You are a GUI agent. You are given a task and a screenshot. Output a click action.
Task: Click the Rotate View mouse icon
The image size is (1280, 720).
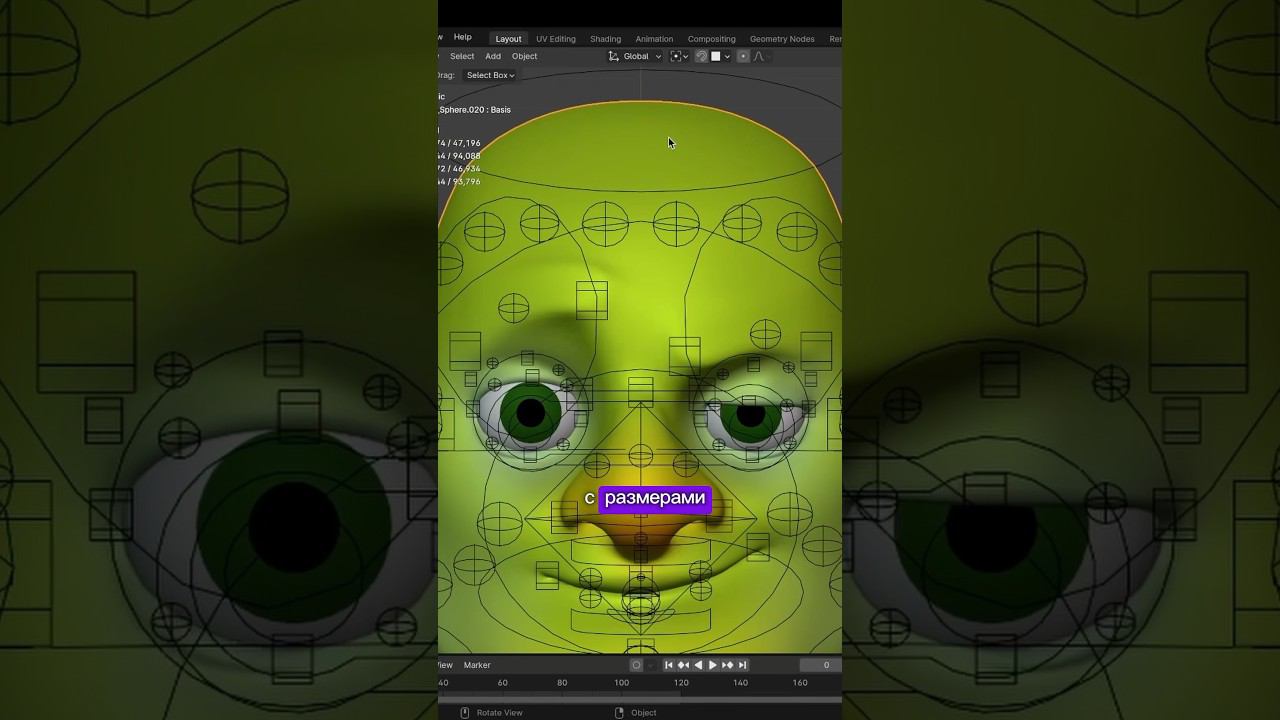click(465, 712)
